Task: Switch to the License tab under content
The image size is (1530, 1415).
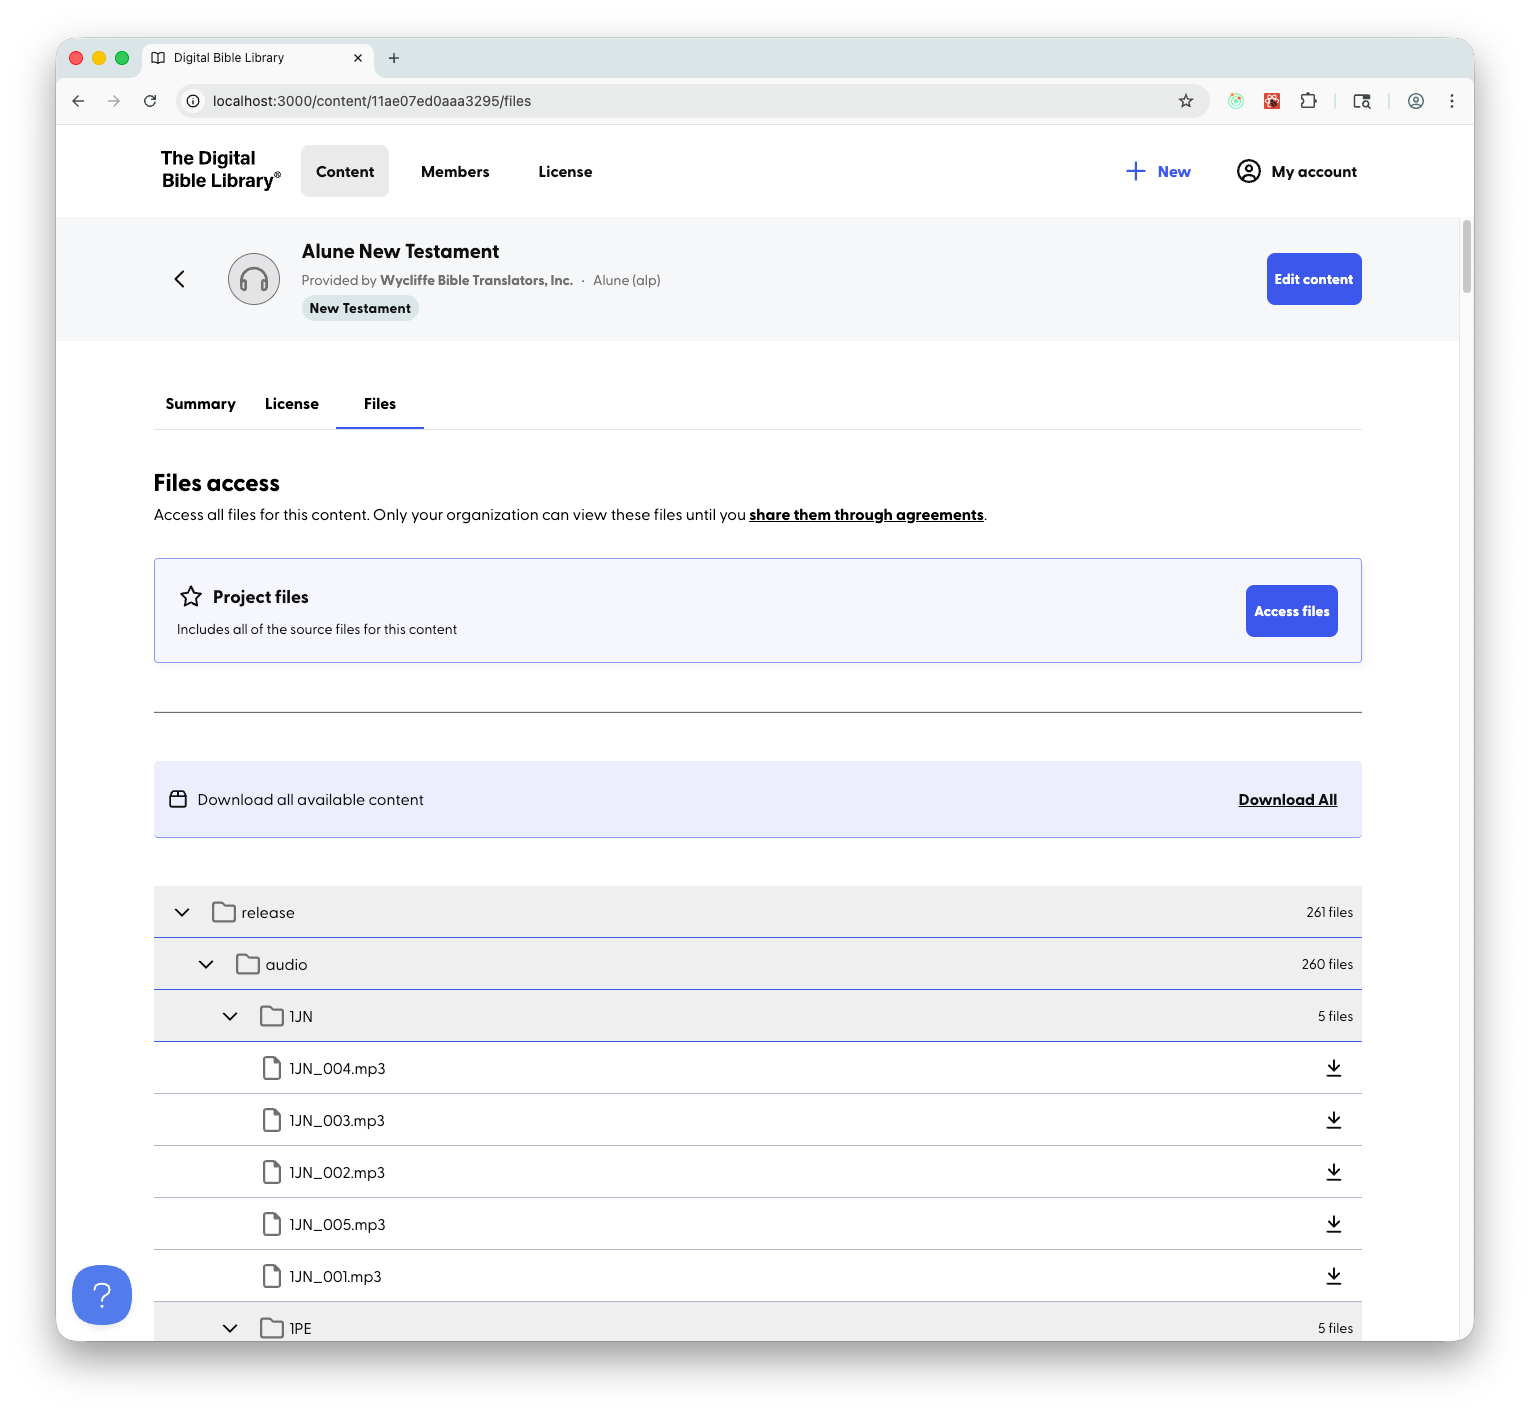Action: pos(292,404)
